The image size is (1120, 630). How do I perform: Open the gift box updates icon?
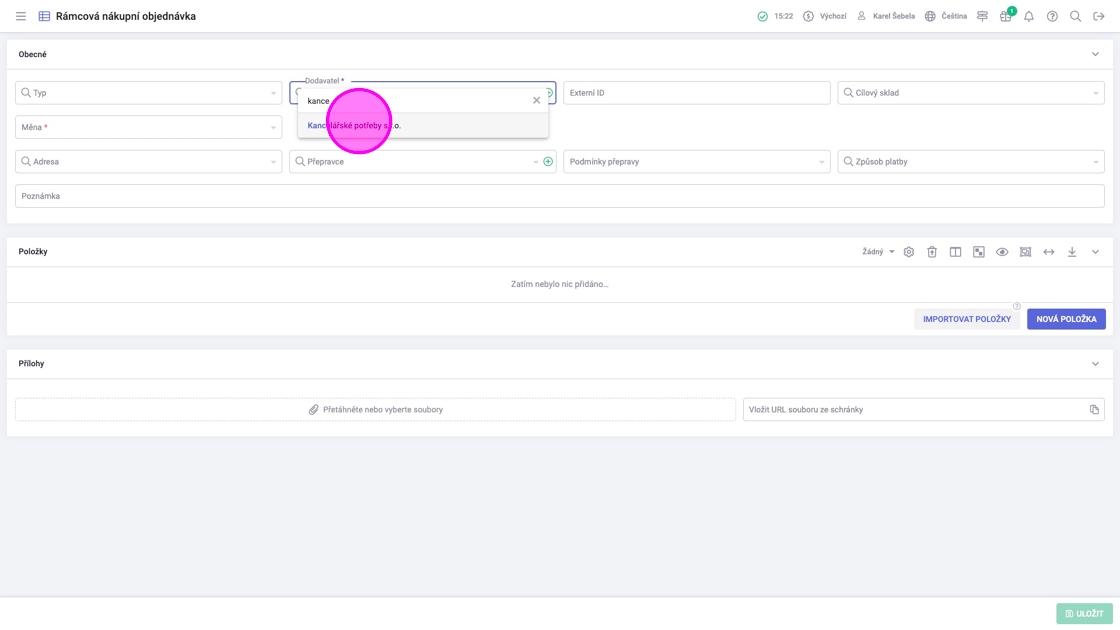[x=1005, y=16]
